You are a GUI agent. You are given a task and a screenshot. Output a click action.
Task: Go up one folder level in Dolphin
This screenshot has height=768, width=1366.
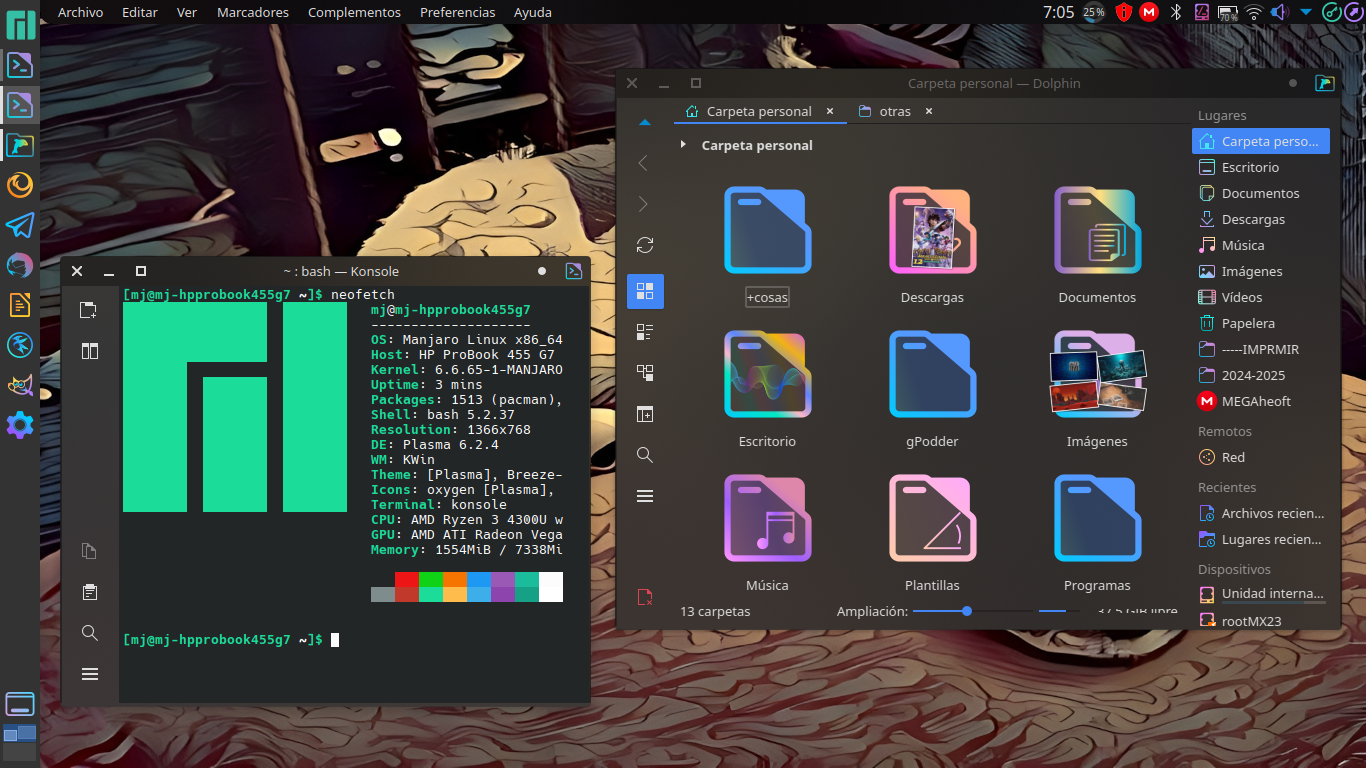(x=644, y=122)
